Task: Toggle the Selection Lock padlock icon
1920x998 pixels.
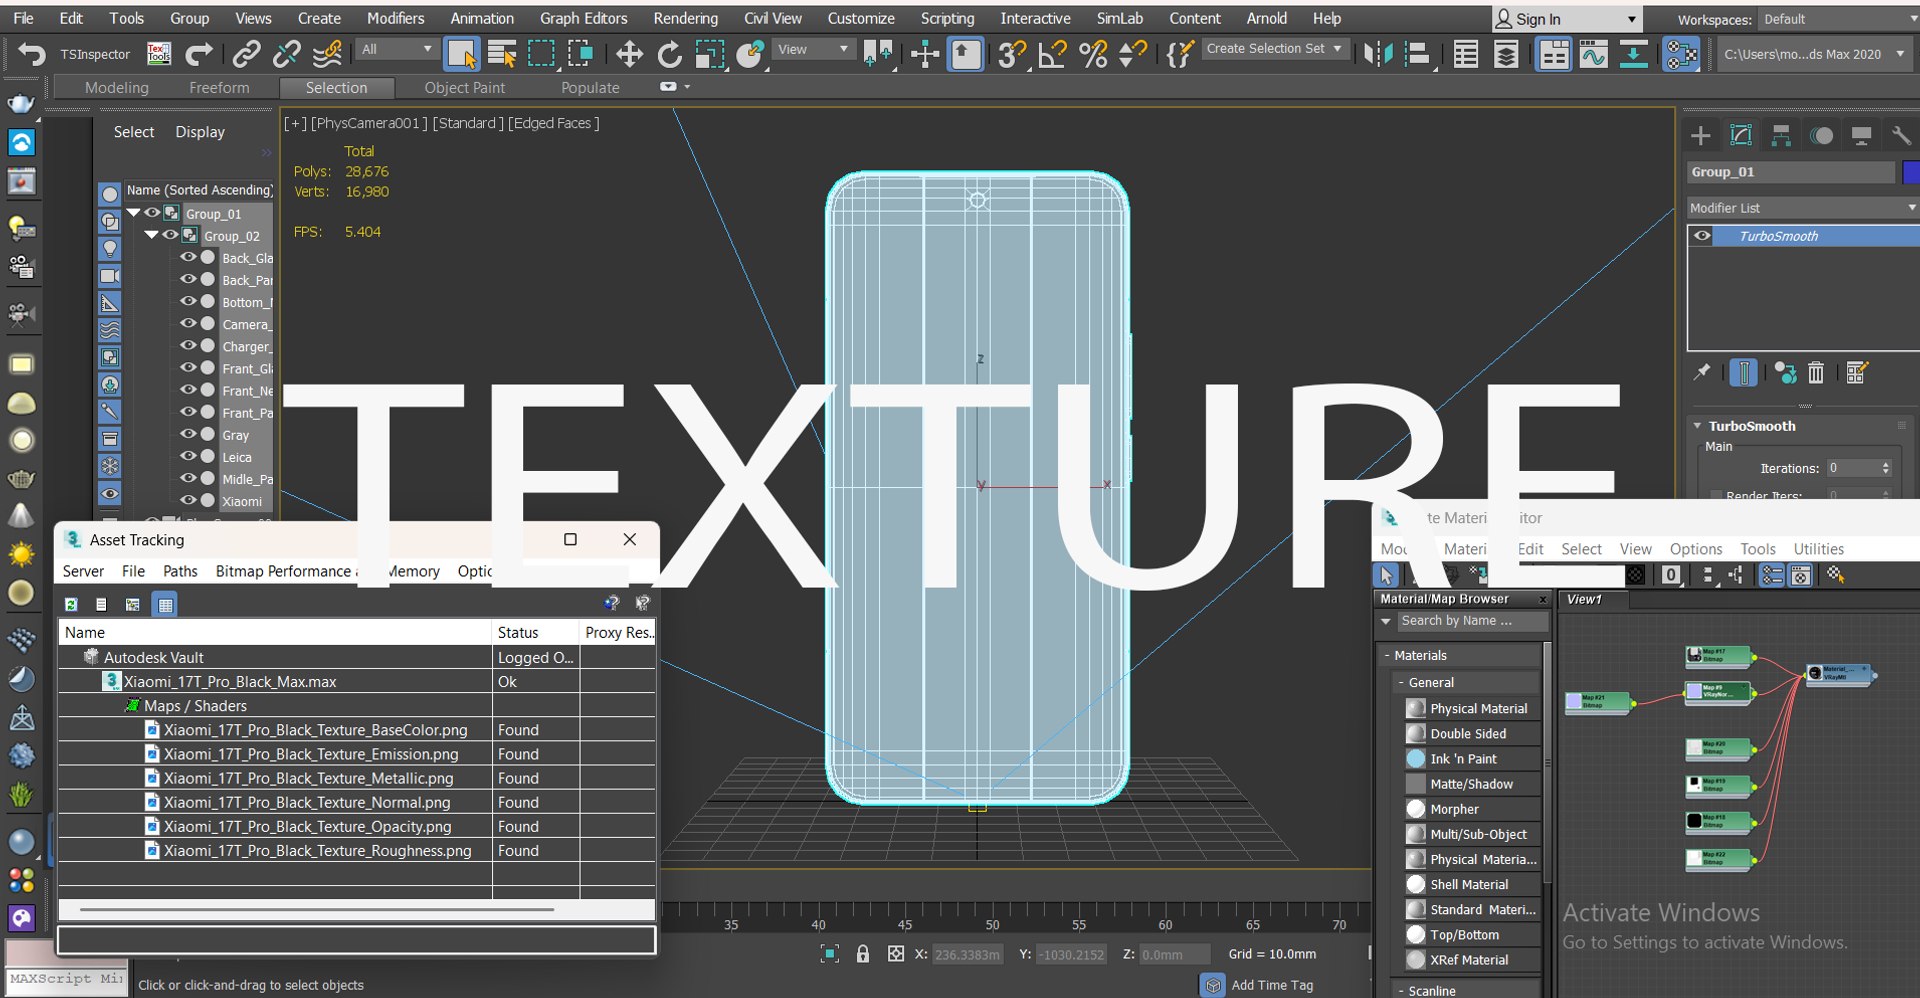Action: pyautogui.click(x=863, y=954)
